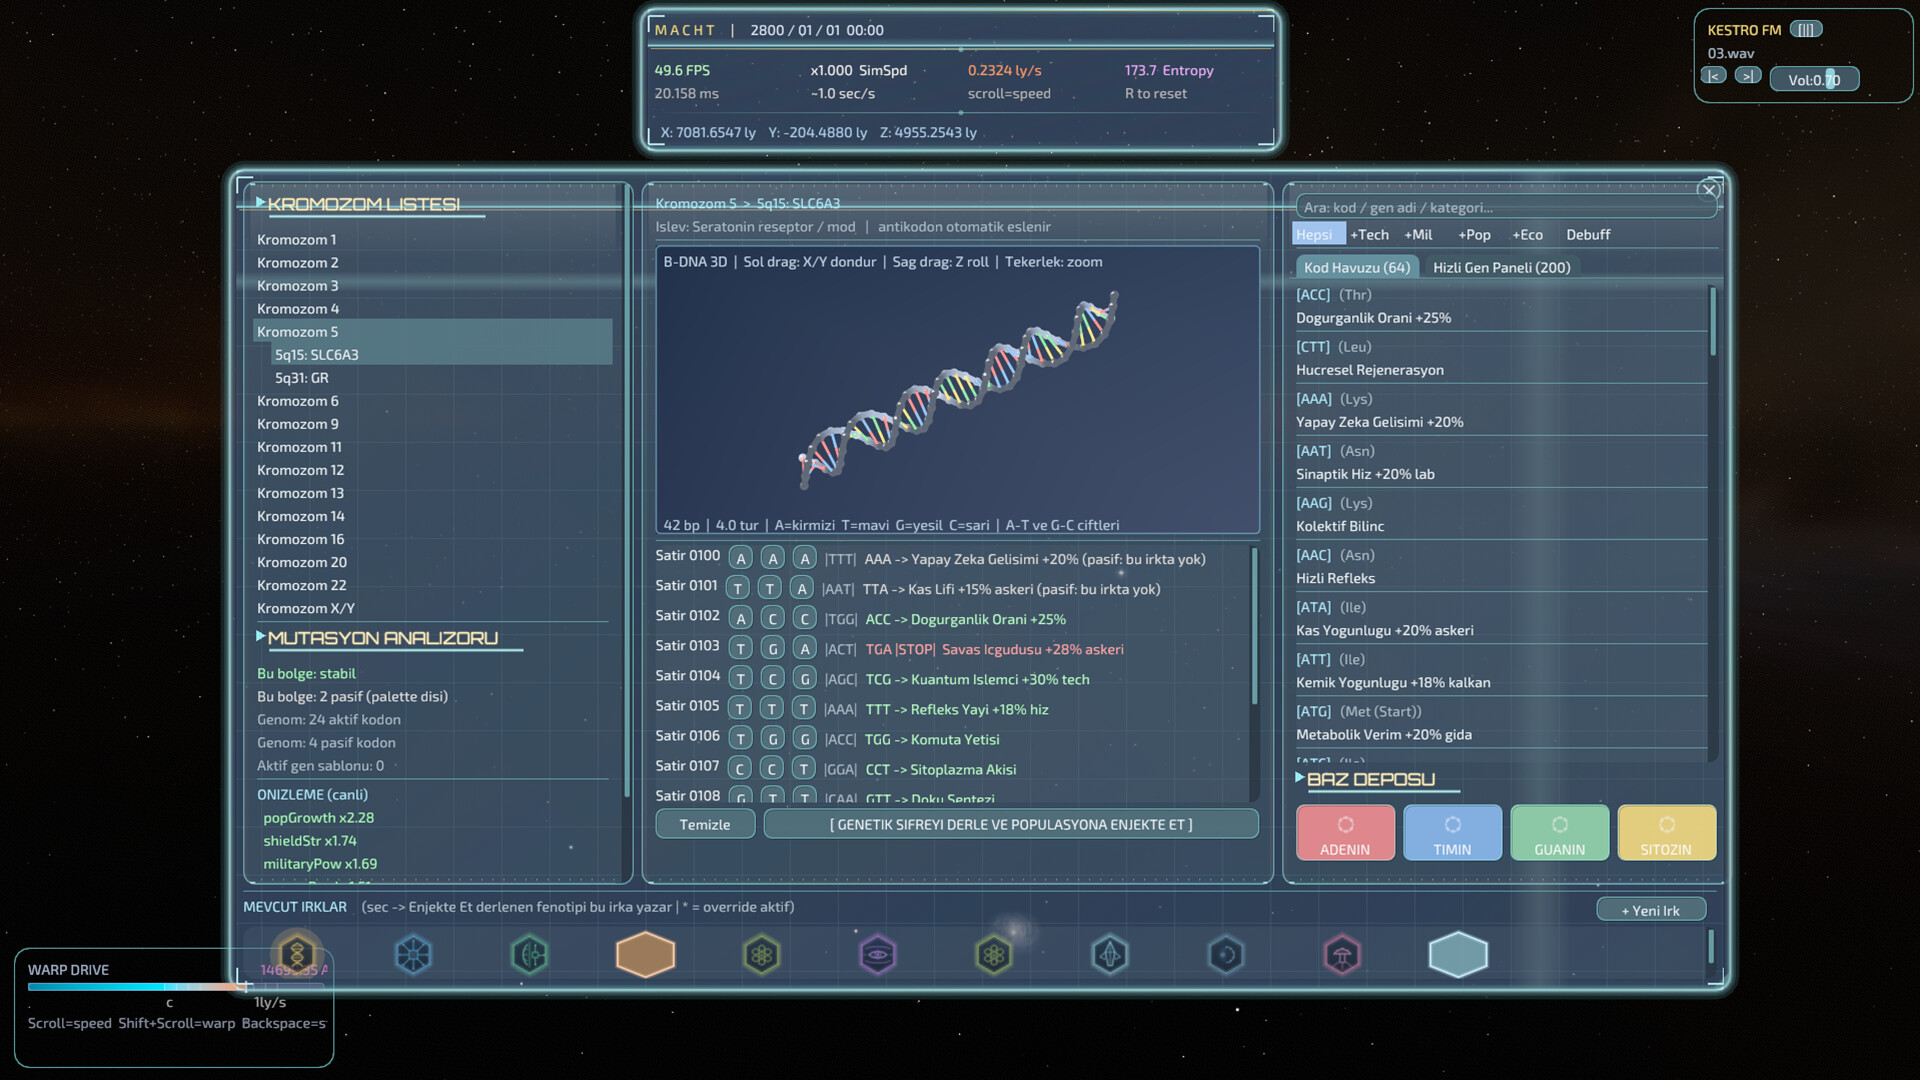
Task: Click the 3D B-DNA helix viewer
Action: click(x=957, y=392)
